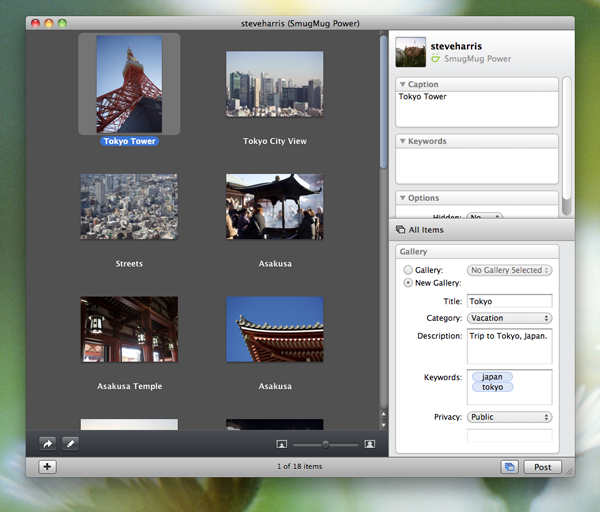Open the No Gallery Selected dropdown

tap(509, 270)
